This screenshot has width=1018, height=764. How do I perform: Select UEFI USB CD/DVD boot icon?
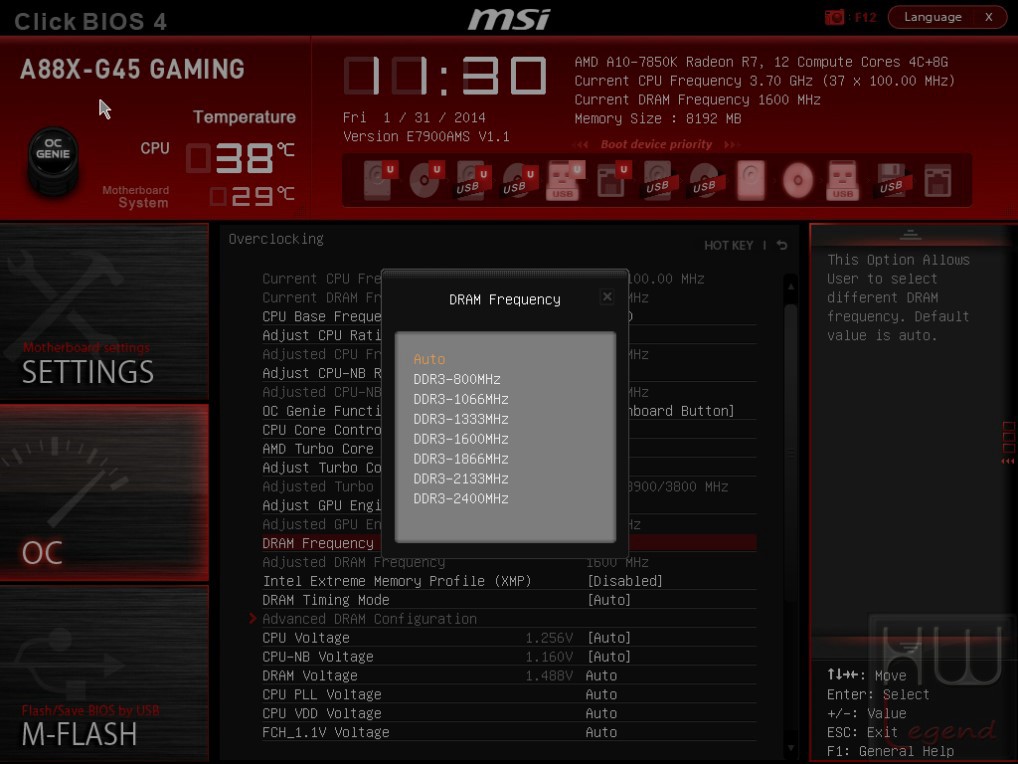click(x=518, y=180)
